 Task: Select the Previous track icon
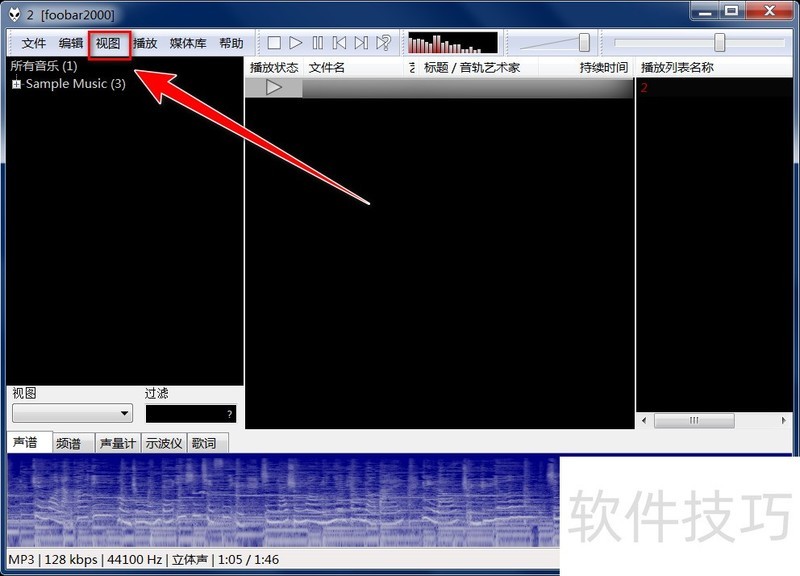[x=339, y=43]
